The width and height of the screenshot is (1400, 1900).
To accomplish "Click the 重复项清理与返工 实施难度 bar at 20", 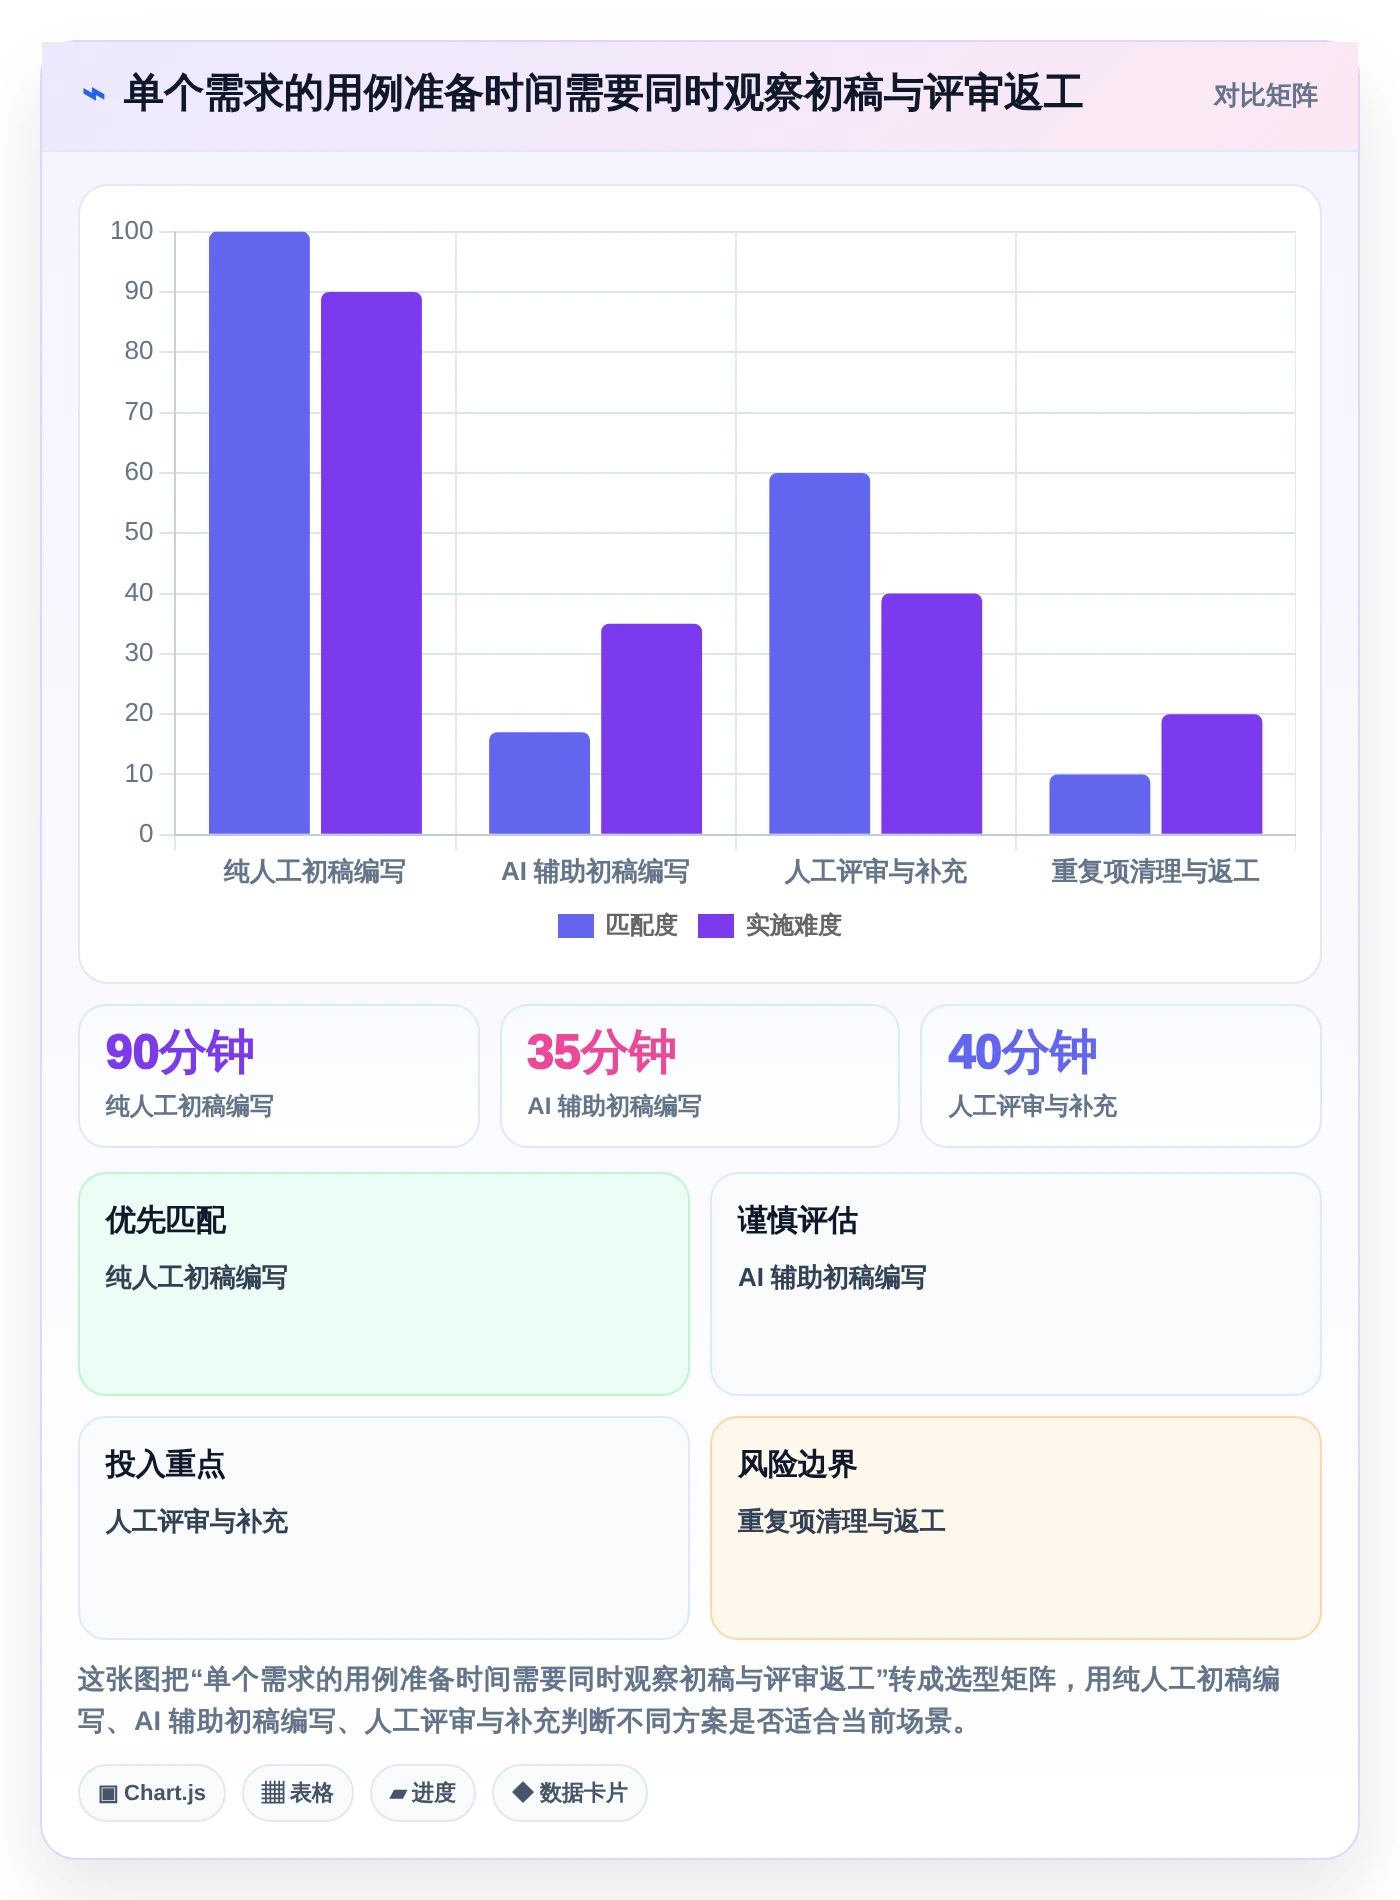I will click(1211, 774).
